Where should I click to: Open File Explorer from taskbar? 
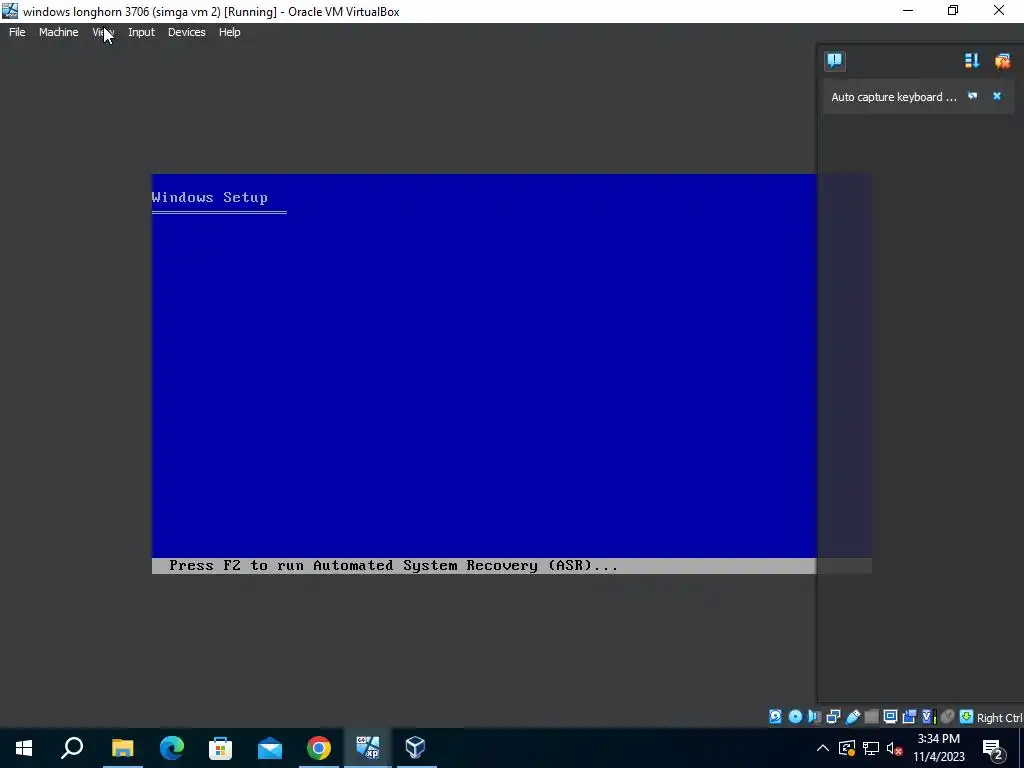(x=122, y=748)
